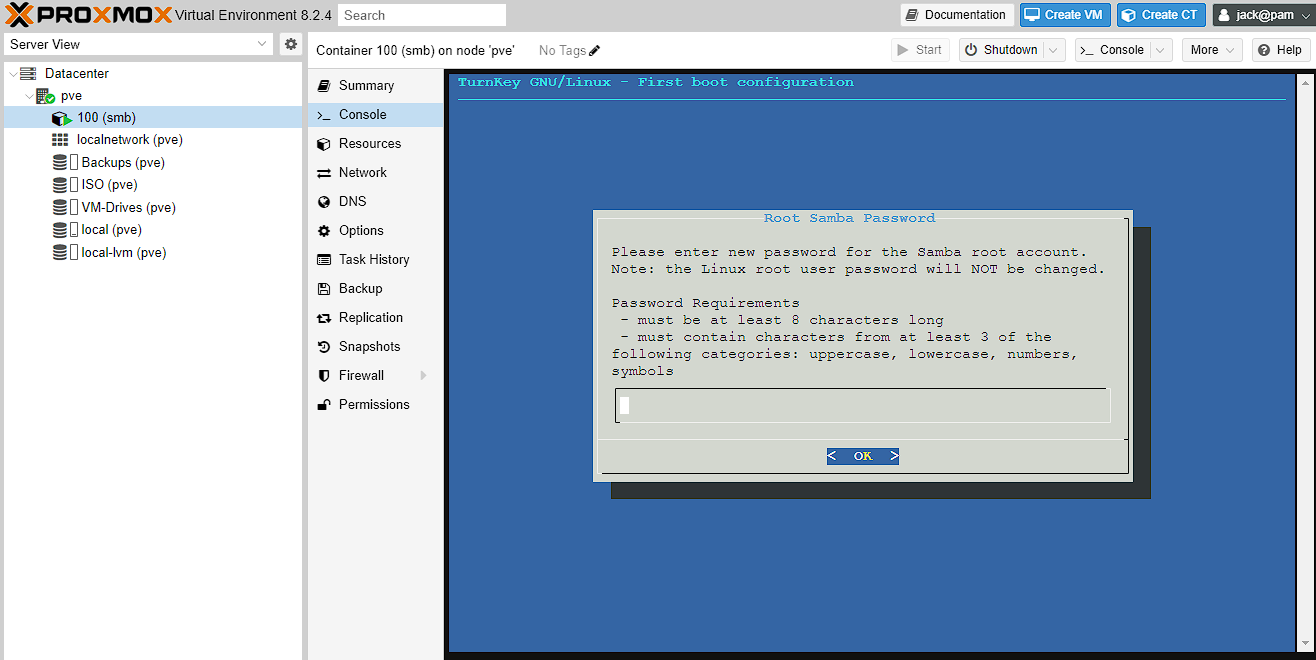The image size is (1316, 660).
Task: Collapse the pve node tree
Action: tap(29, 96)
